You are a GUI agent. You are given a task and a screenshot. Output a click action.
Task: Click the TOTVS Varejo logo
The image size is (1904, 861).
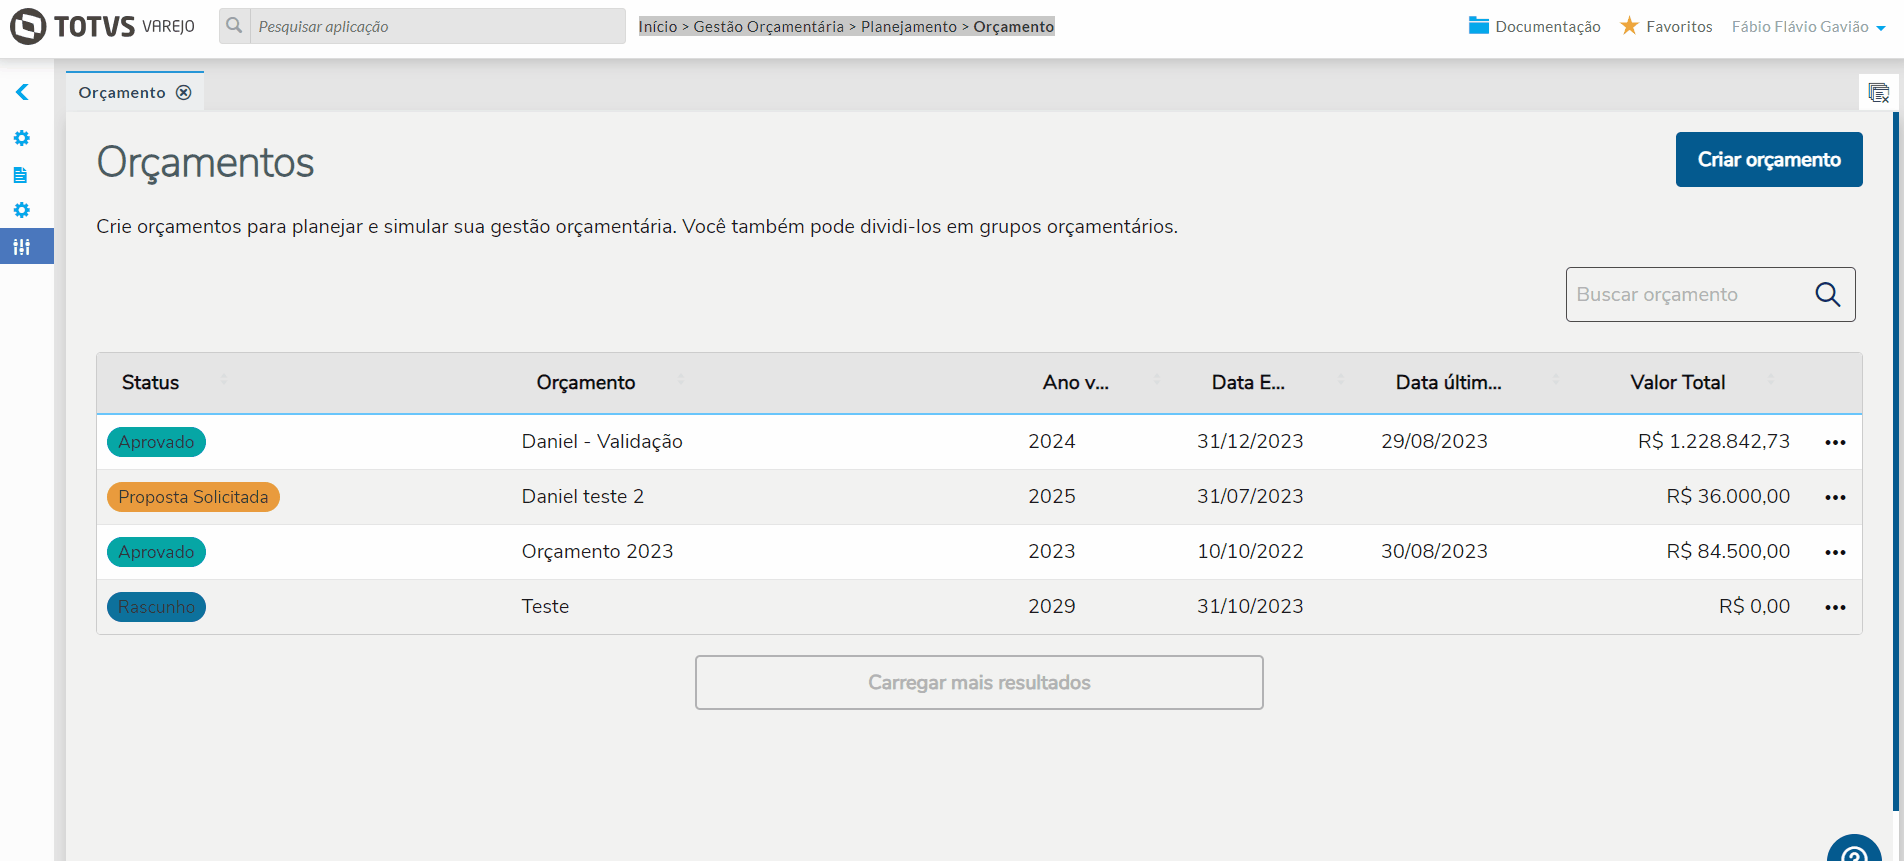pyautogui.click(x=102, y=26)
